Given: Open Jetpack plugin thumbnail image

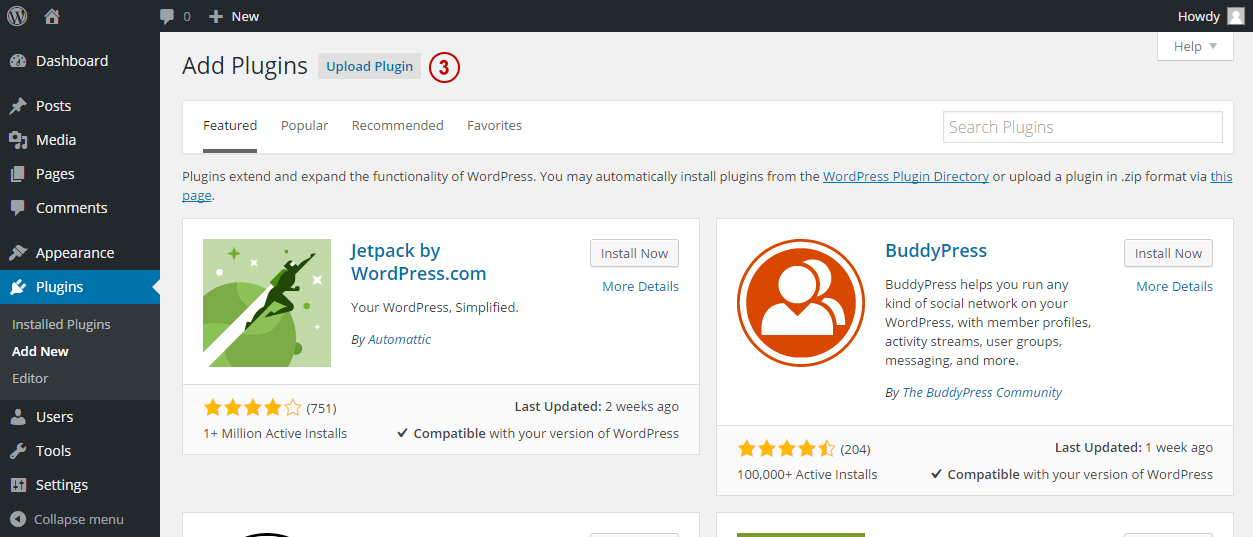Looking at the screenshot, I should coord(267,303).
